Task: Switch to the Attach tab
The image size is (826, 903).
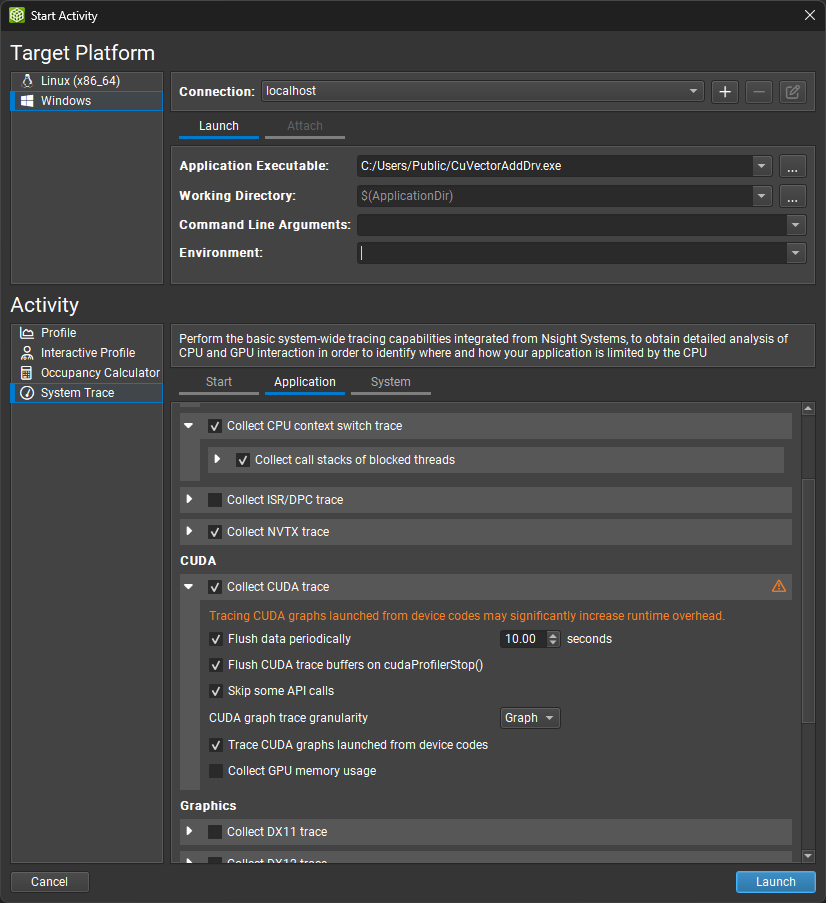Action: click(305, 126)
